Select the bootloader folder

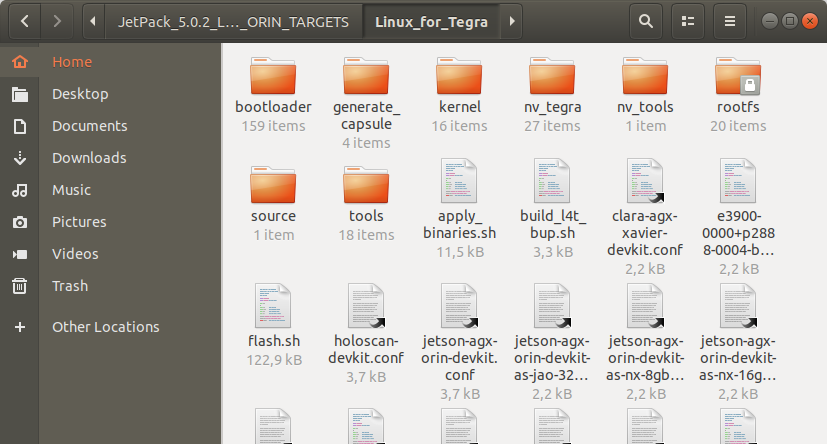273,76
